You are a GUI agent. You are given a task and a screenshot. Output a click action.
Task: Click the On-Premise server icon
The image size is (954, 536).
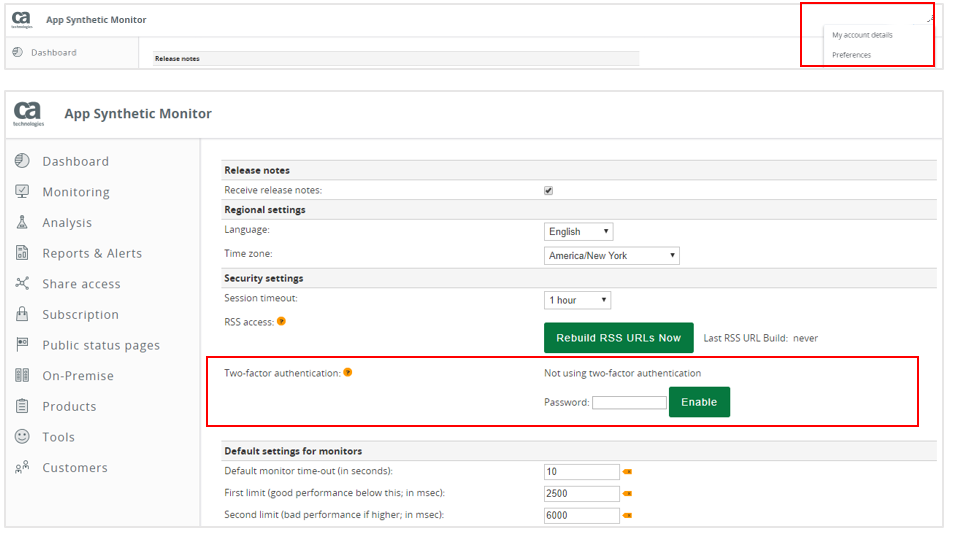tap(22, 375)
